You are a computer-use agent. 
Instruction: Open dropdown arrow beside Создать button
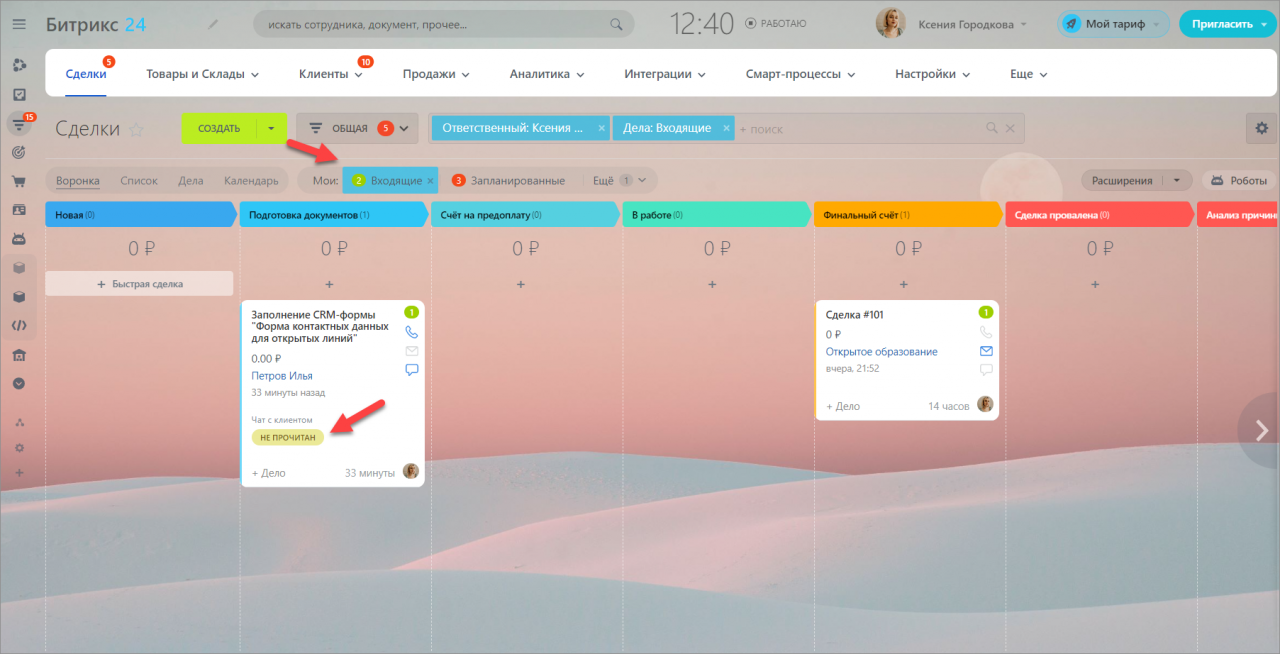(x=271, y=128)
